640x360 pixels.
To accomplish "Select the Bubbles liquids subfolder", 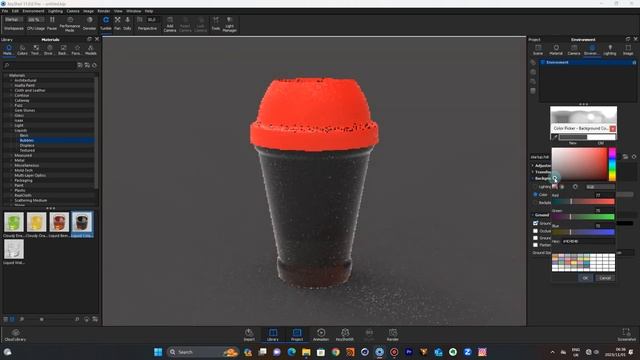I will pos(27,140).
